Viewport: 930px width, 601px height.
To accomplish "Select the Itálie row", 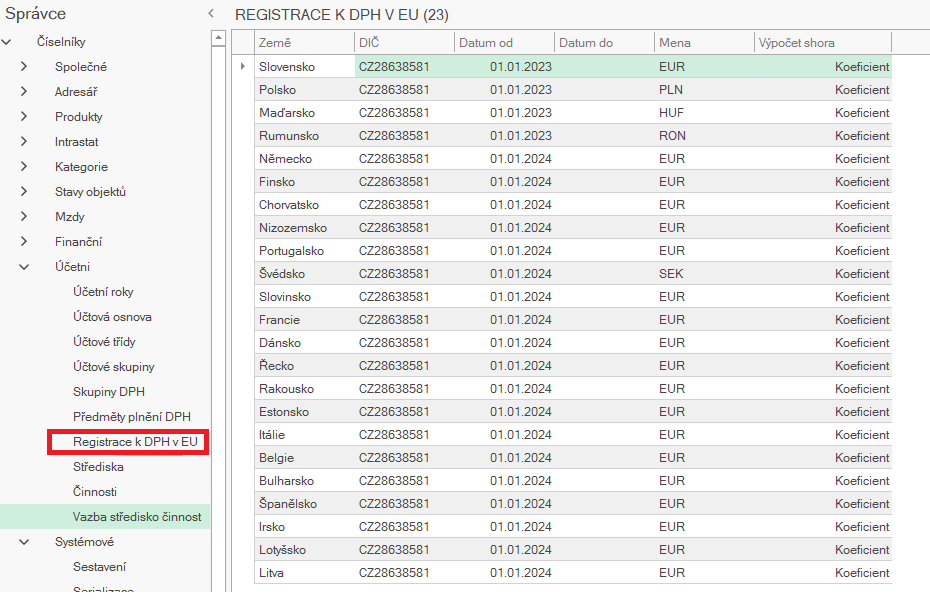I will [573, 434].
